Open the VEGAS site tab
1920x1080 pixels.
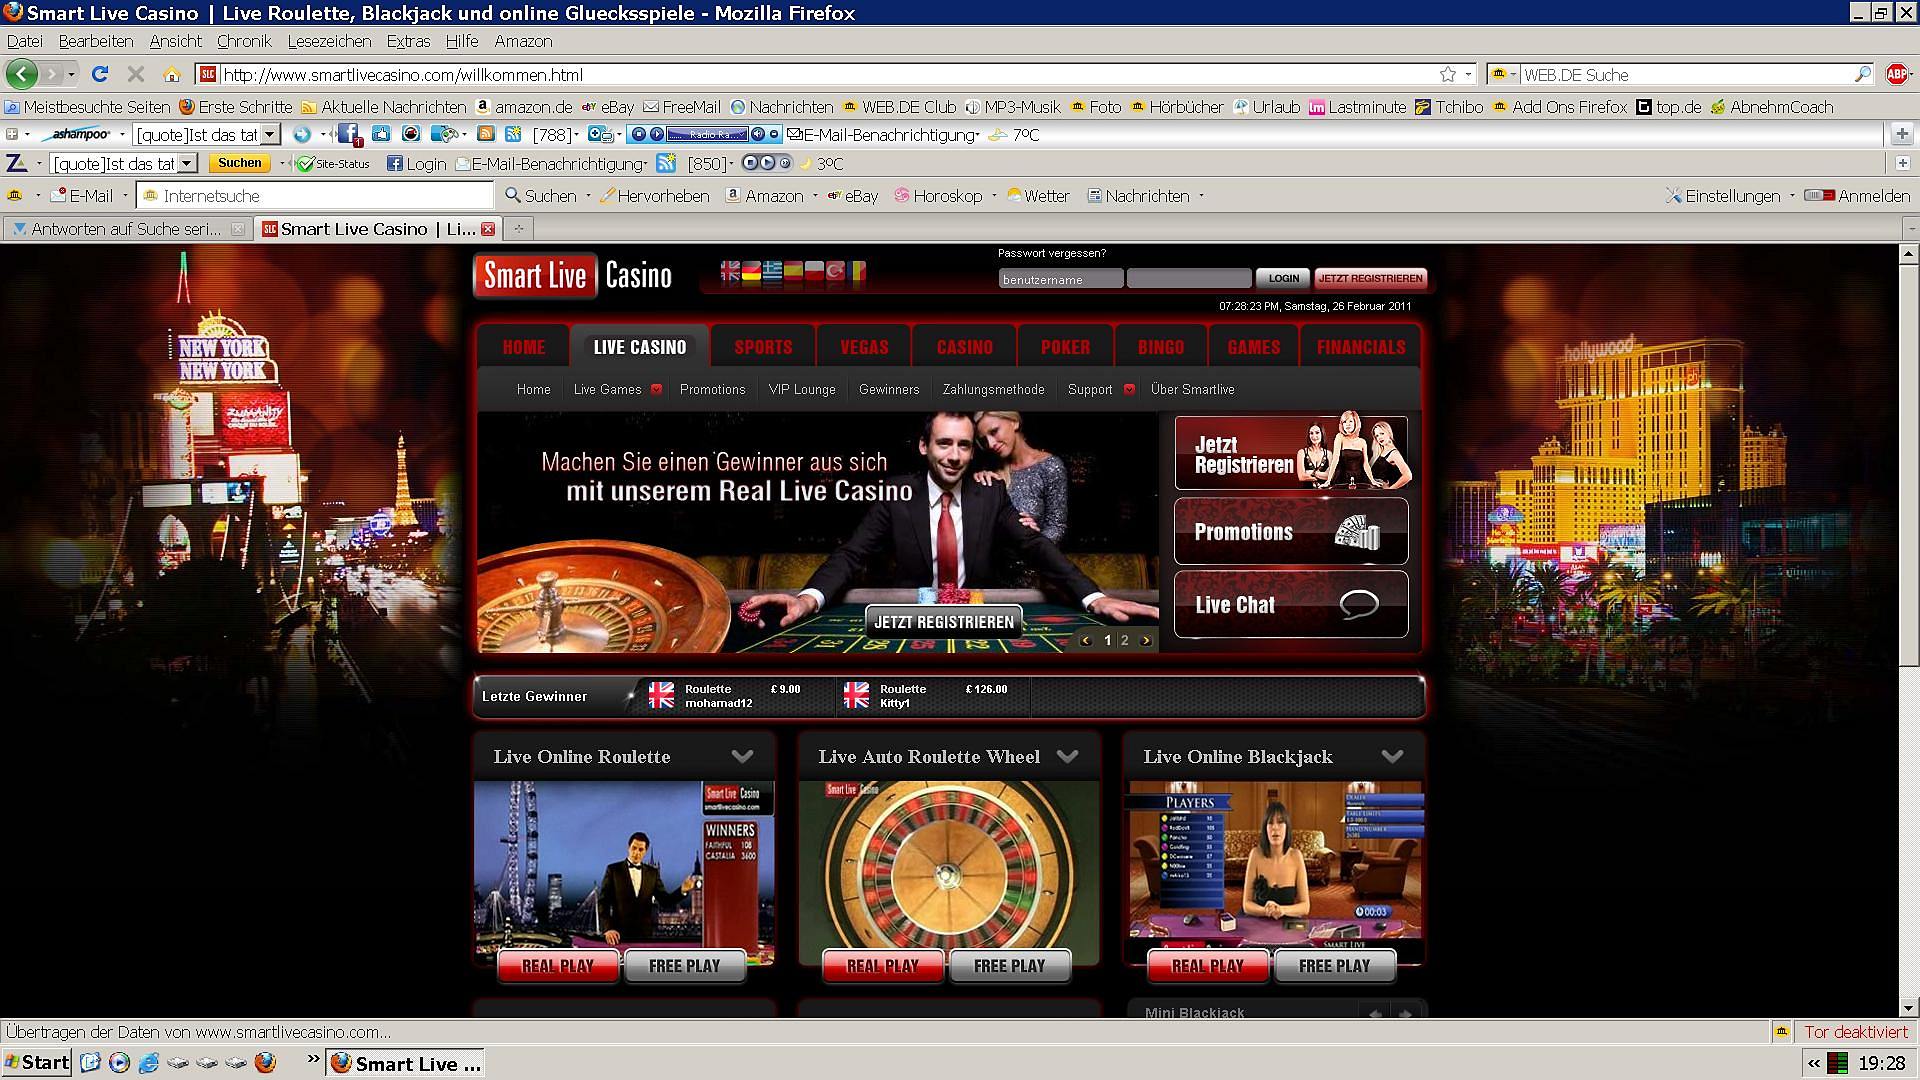click(864, 347)
